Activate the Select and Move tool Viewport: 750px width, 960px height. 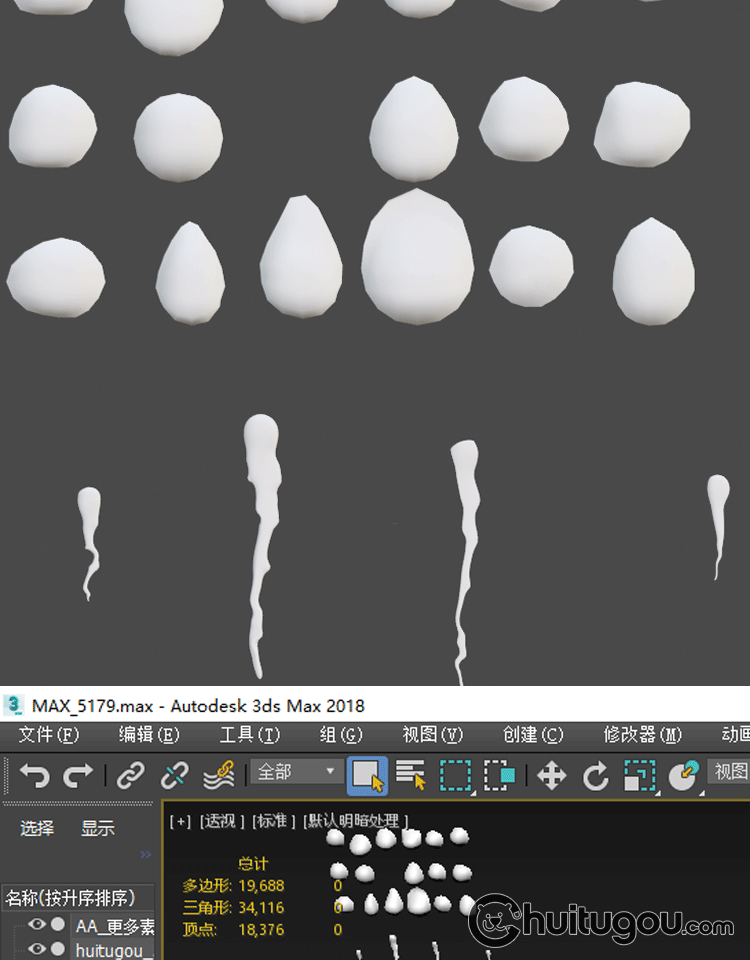552,775
